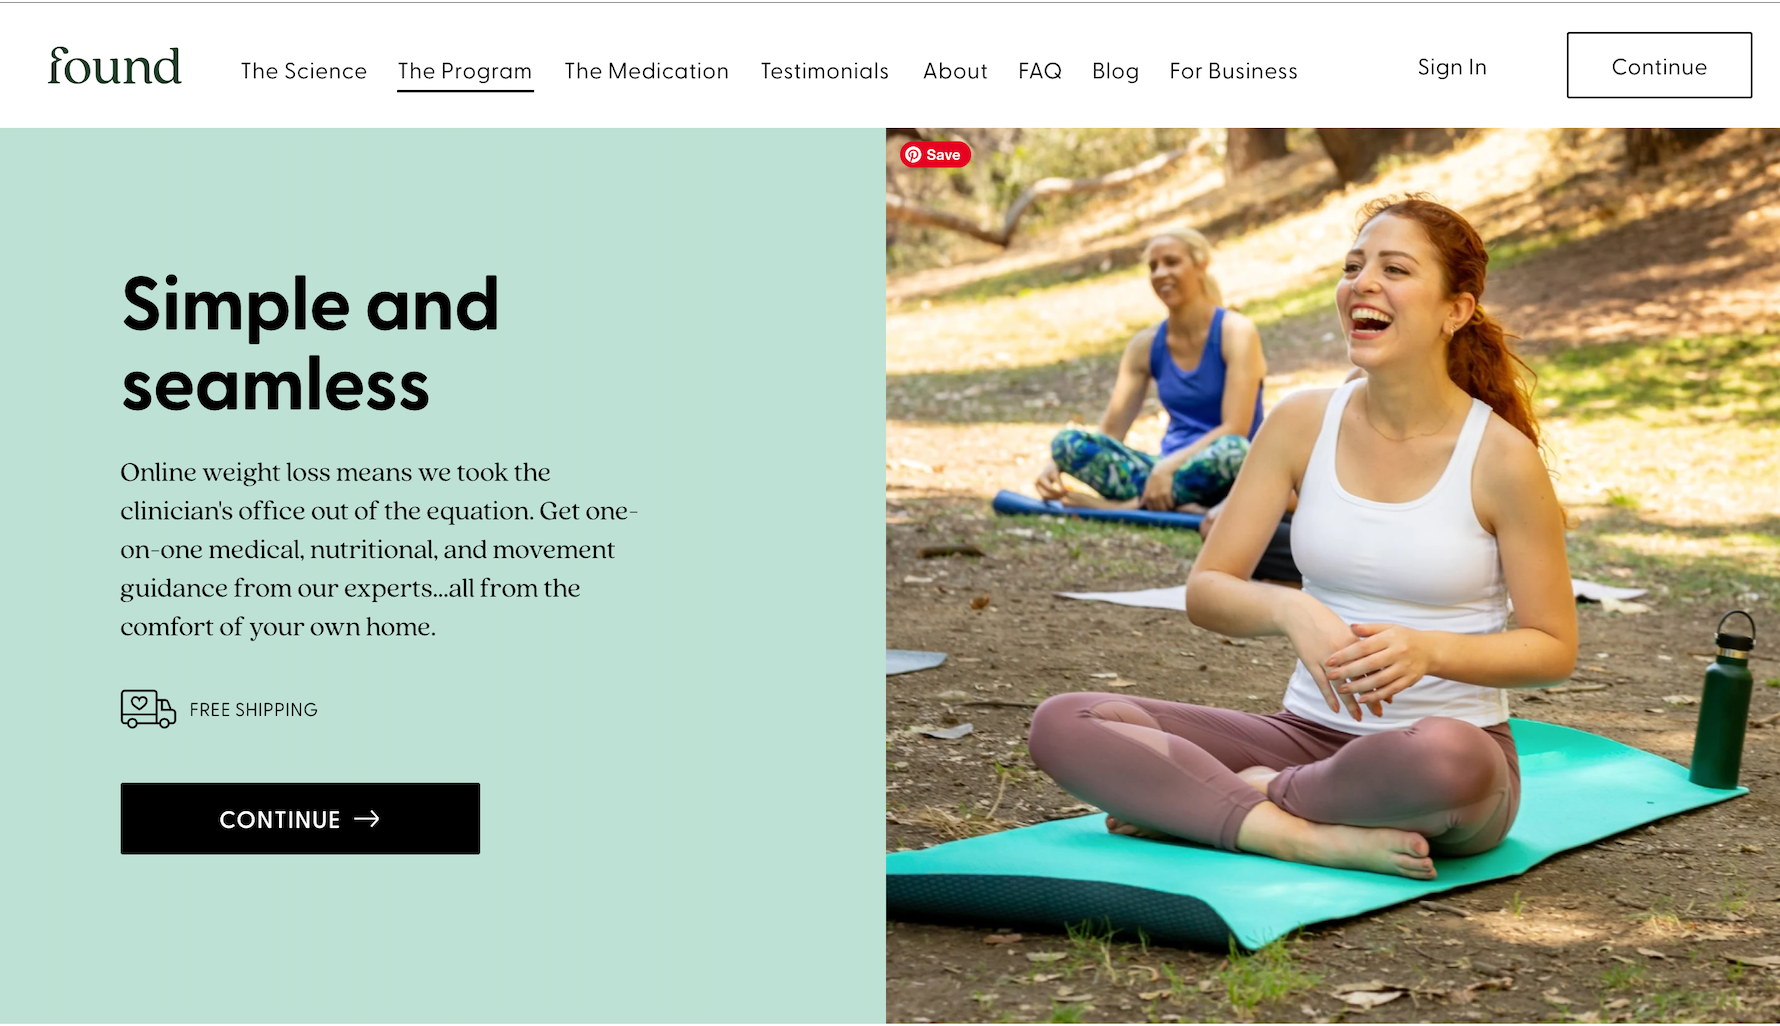Open Testimonials in the navigation
The width and height of the screenshot is (1780, 1026).
tap(825, 71)
